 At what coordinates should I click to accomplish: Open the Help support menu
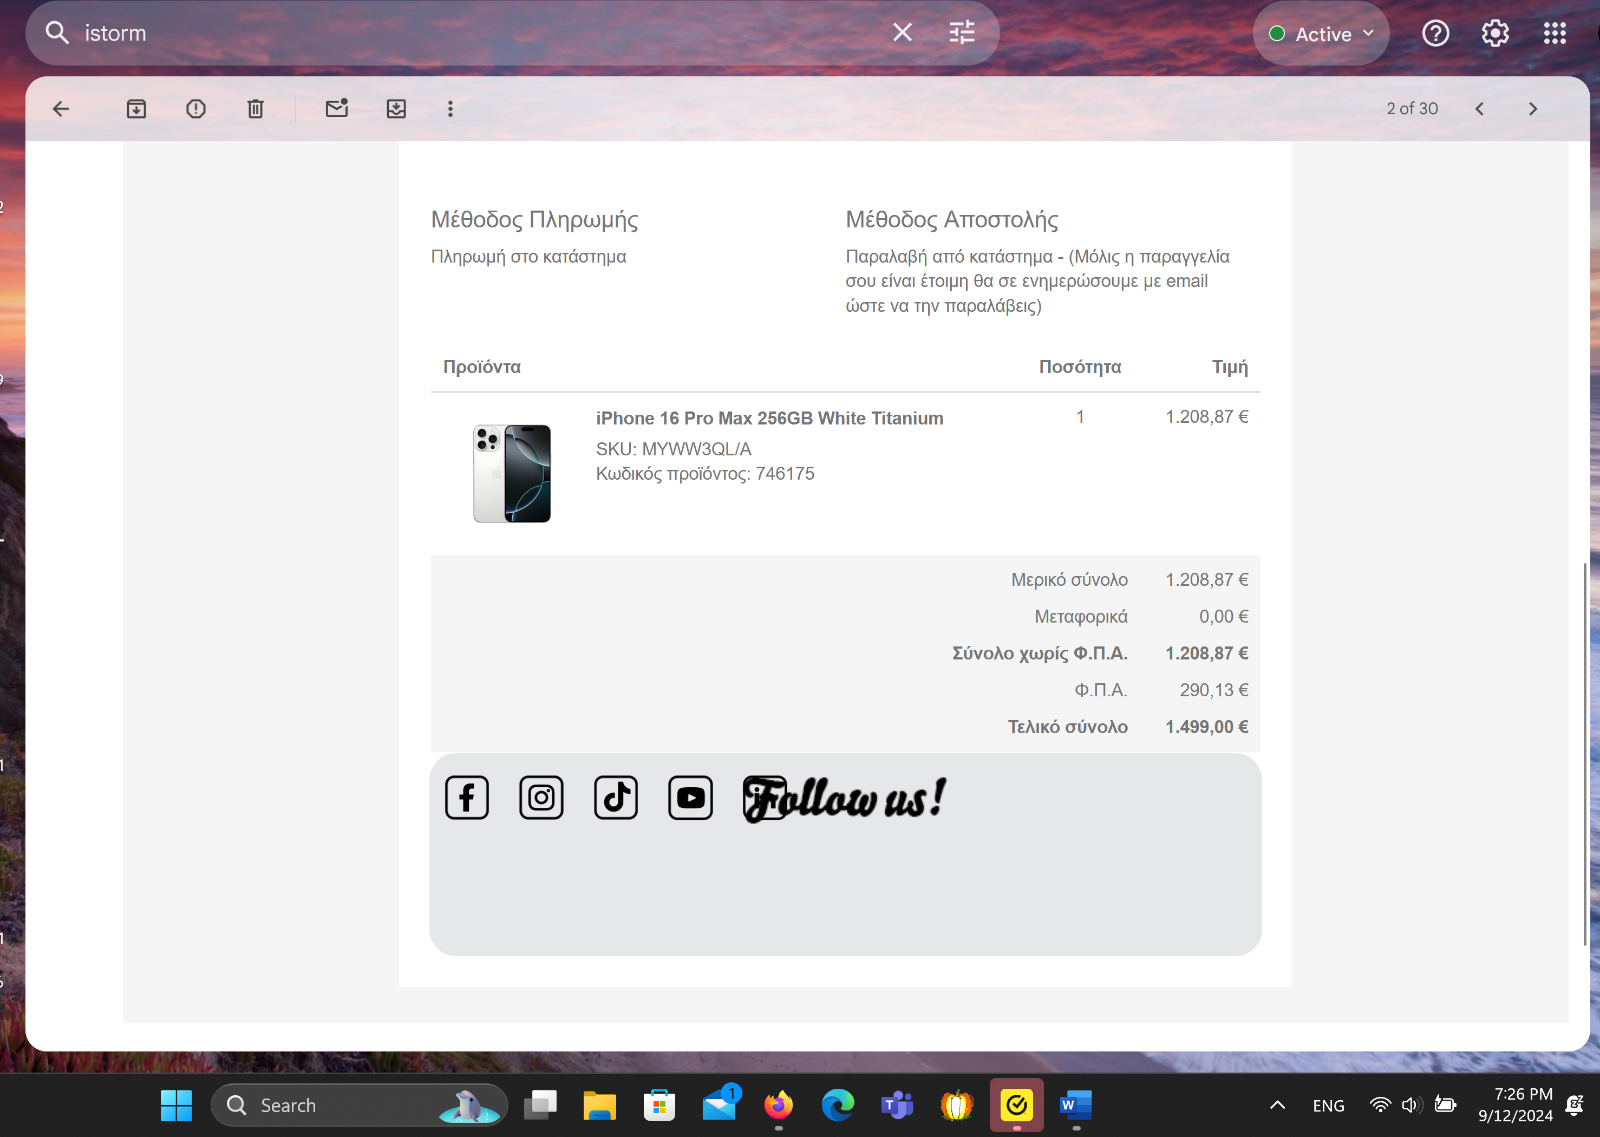(1436, 34)
